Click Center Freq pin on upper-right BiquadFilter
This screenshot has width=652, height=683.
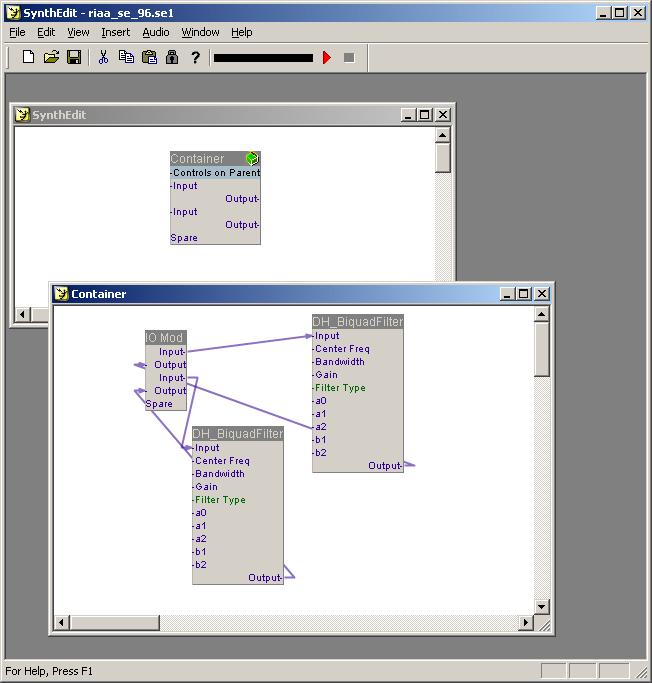tap(342, 349)
